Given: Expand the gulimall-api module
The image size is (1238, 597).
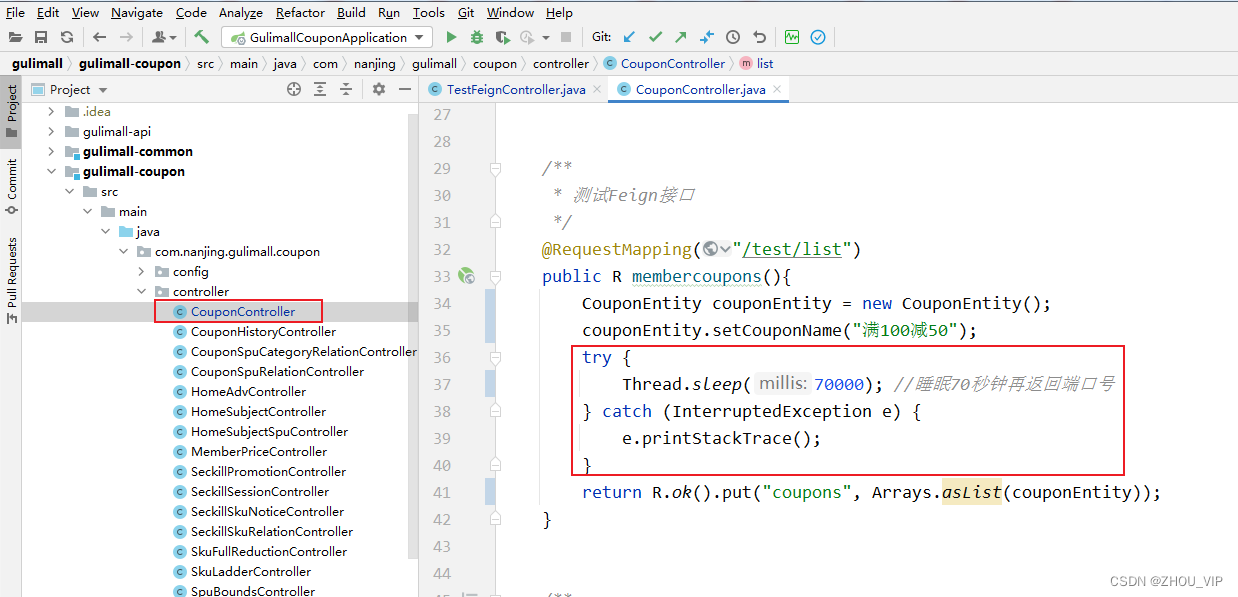Looking at the screenshot, I should tap(51, 131).
